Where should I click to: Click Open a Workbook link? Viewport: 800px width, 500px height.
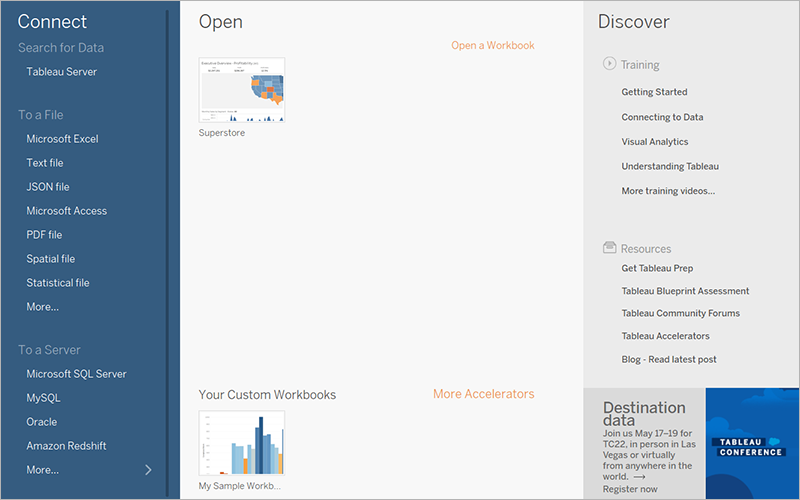click(x=492, y=45)
